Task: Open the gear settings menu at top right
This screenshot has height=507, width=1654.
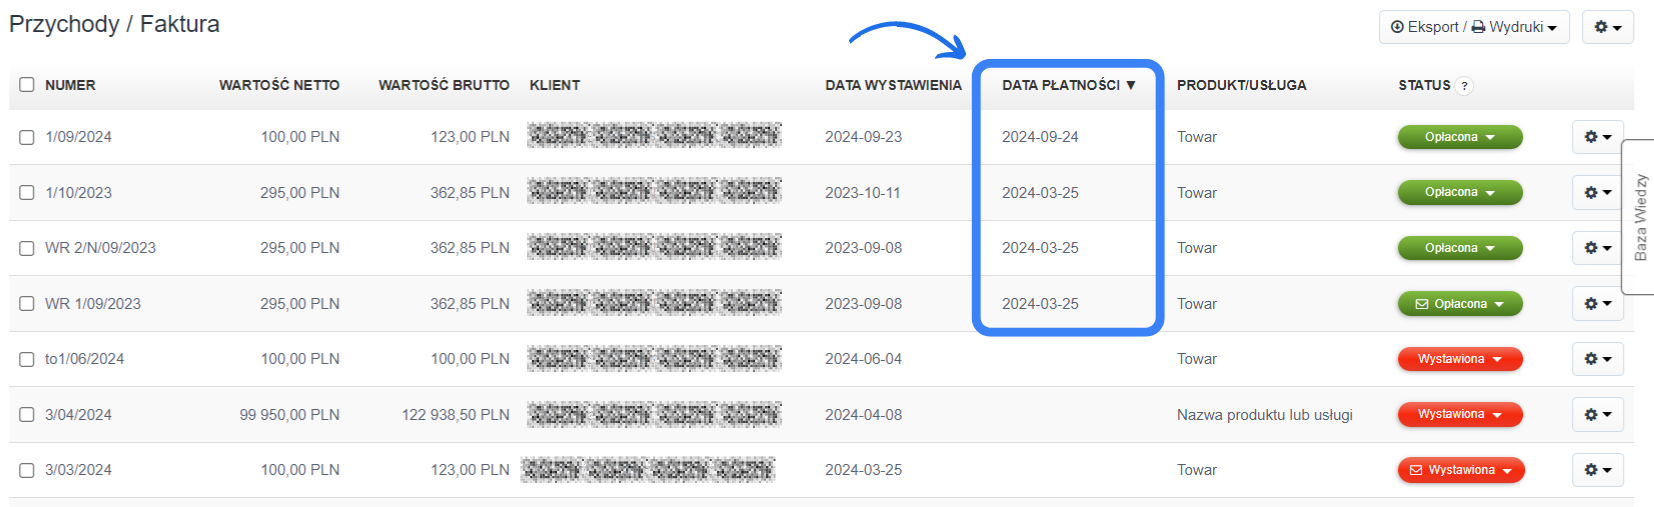Action: [1607, 27]
